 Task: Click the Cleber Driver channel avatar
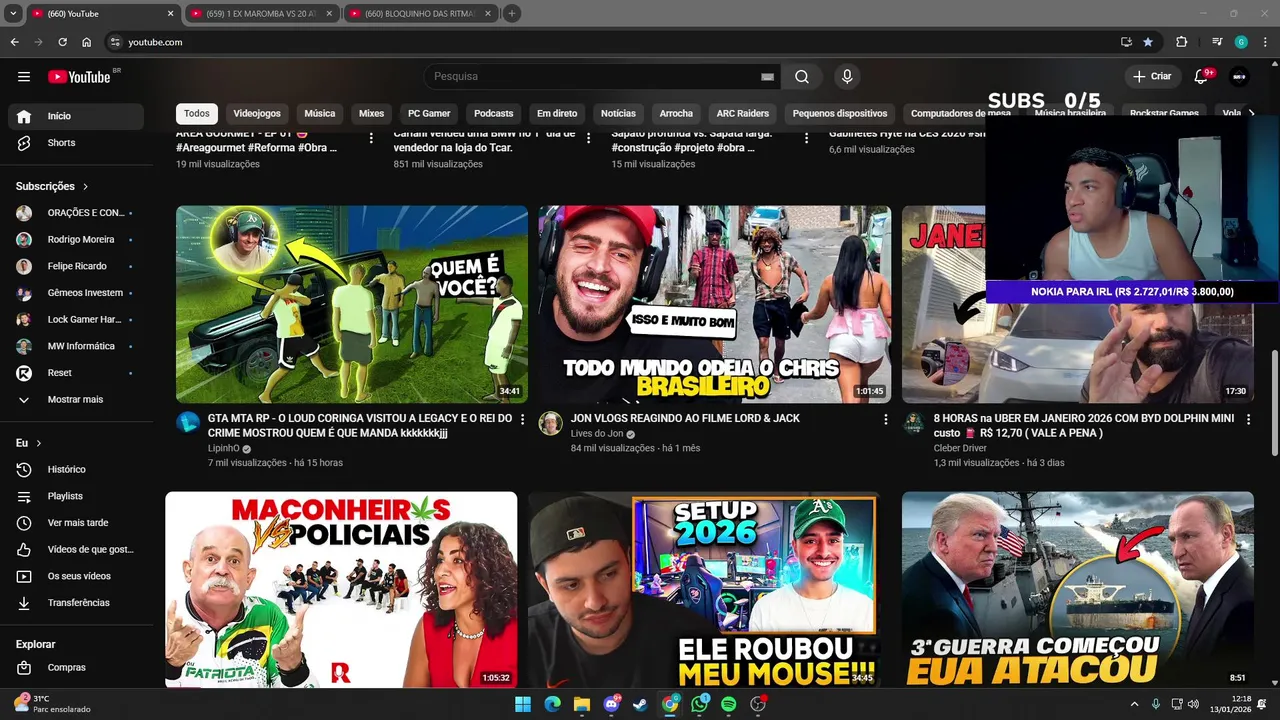coord(914,422)
